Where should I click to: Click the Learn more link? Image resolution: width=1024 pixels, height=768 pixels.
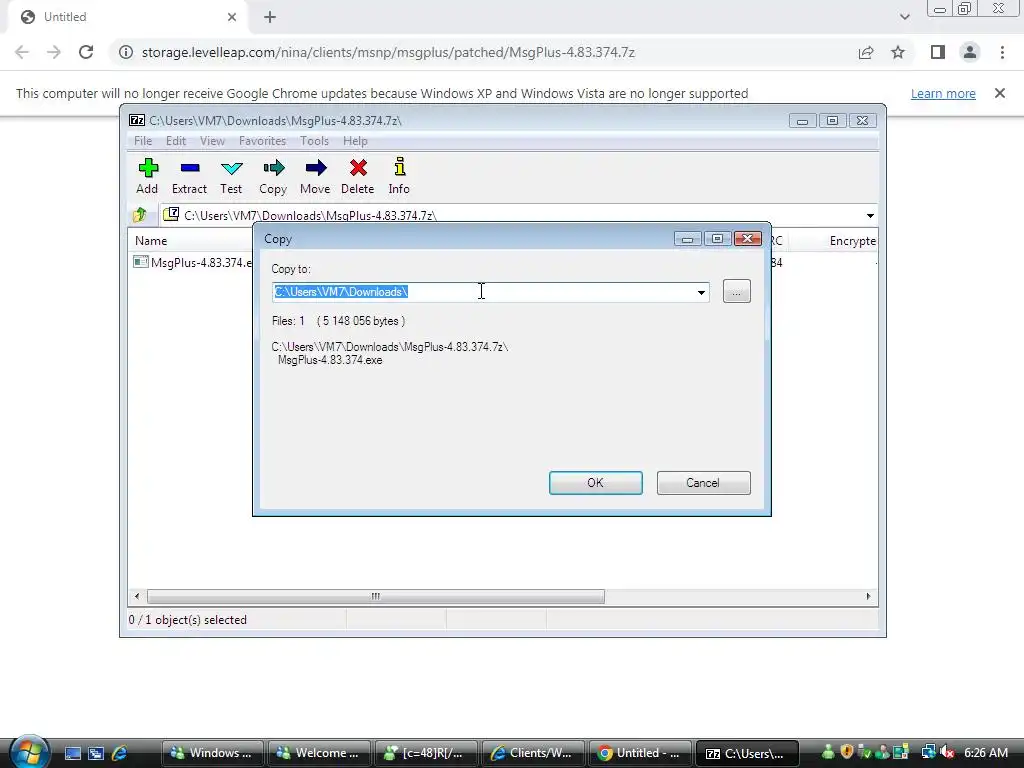943,93
